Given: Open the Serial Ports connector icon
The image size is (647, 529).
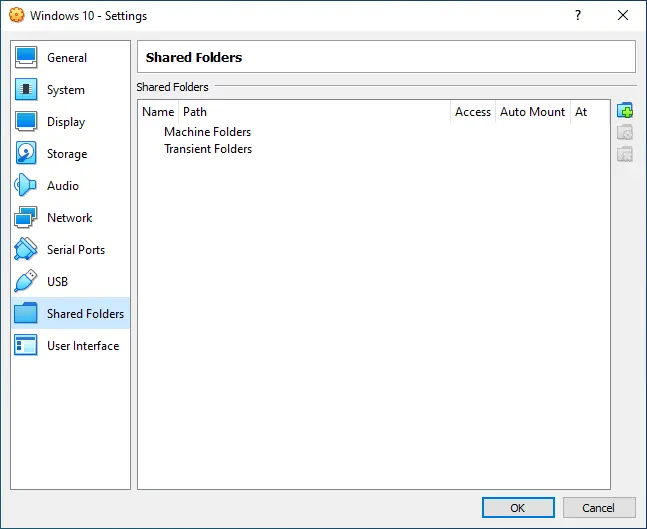Looking at the screenshot, I should click(x=26, y=249).
